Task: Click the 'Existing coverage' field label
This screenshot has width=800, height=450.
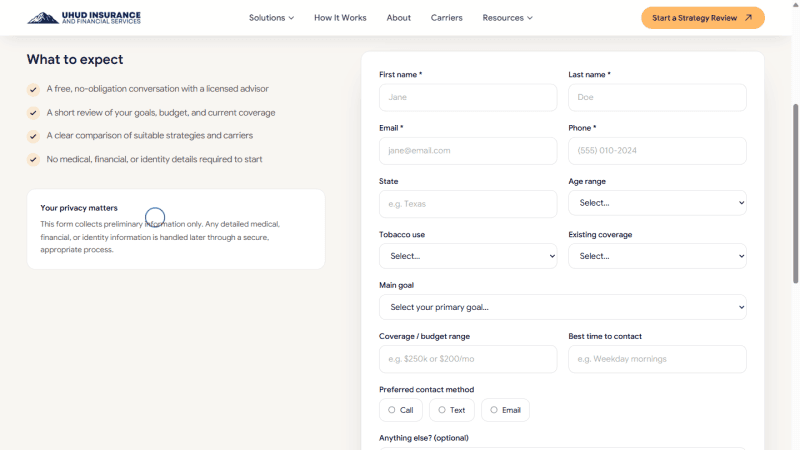Action: (600, 235)
